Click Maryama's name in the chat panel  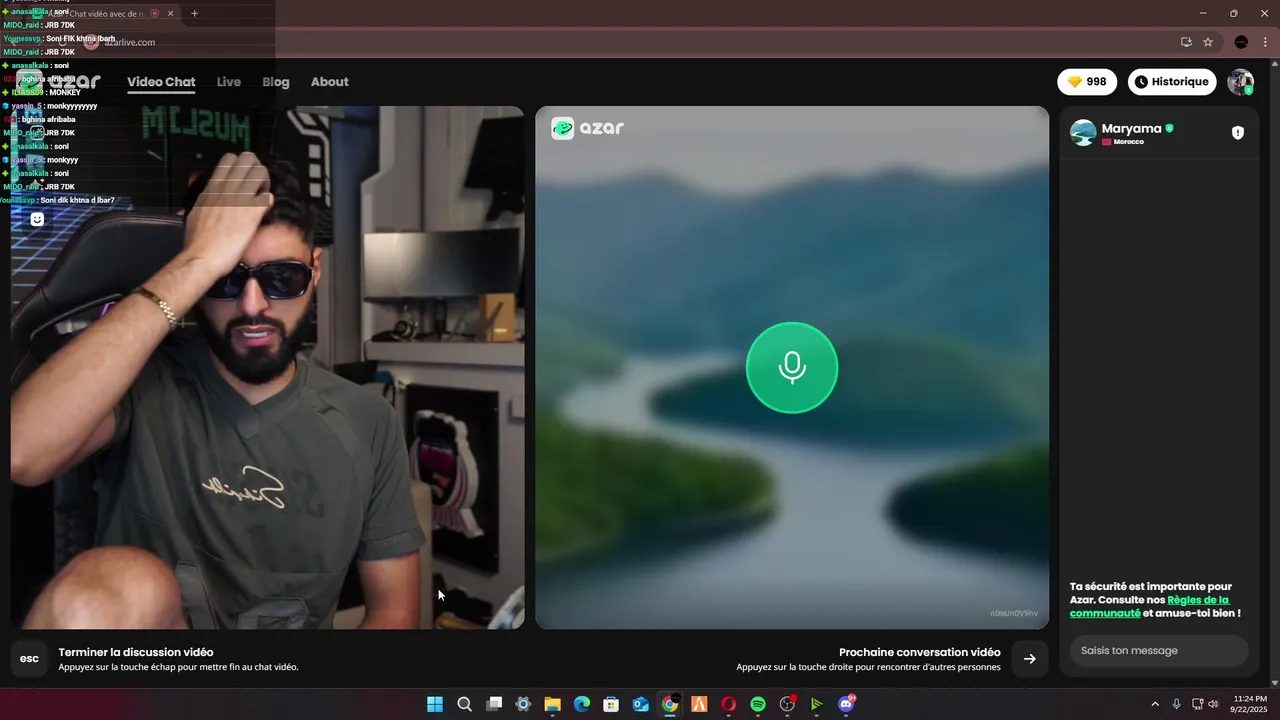coord(1131,128)
